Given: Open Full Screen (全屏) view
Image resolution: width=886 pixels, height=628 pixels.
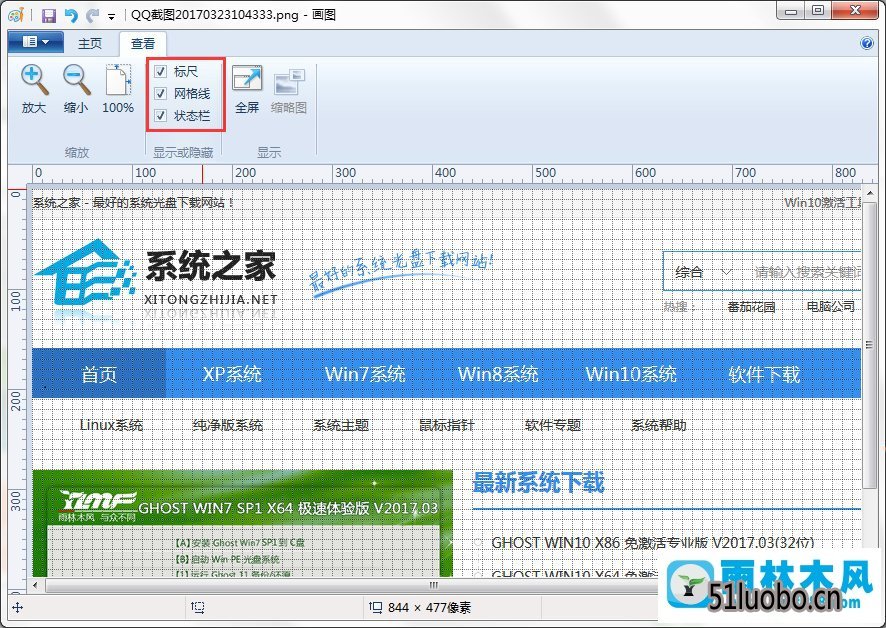Looking at the screenshot, I should [x=247, y=80].
